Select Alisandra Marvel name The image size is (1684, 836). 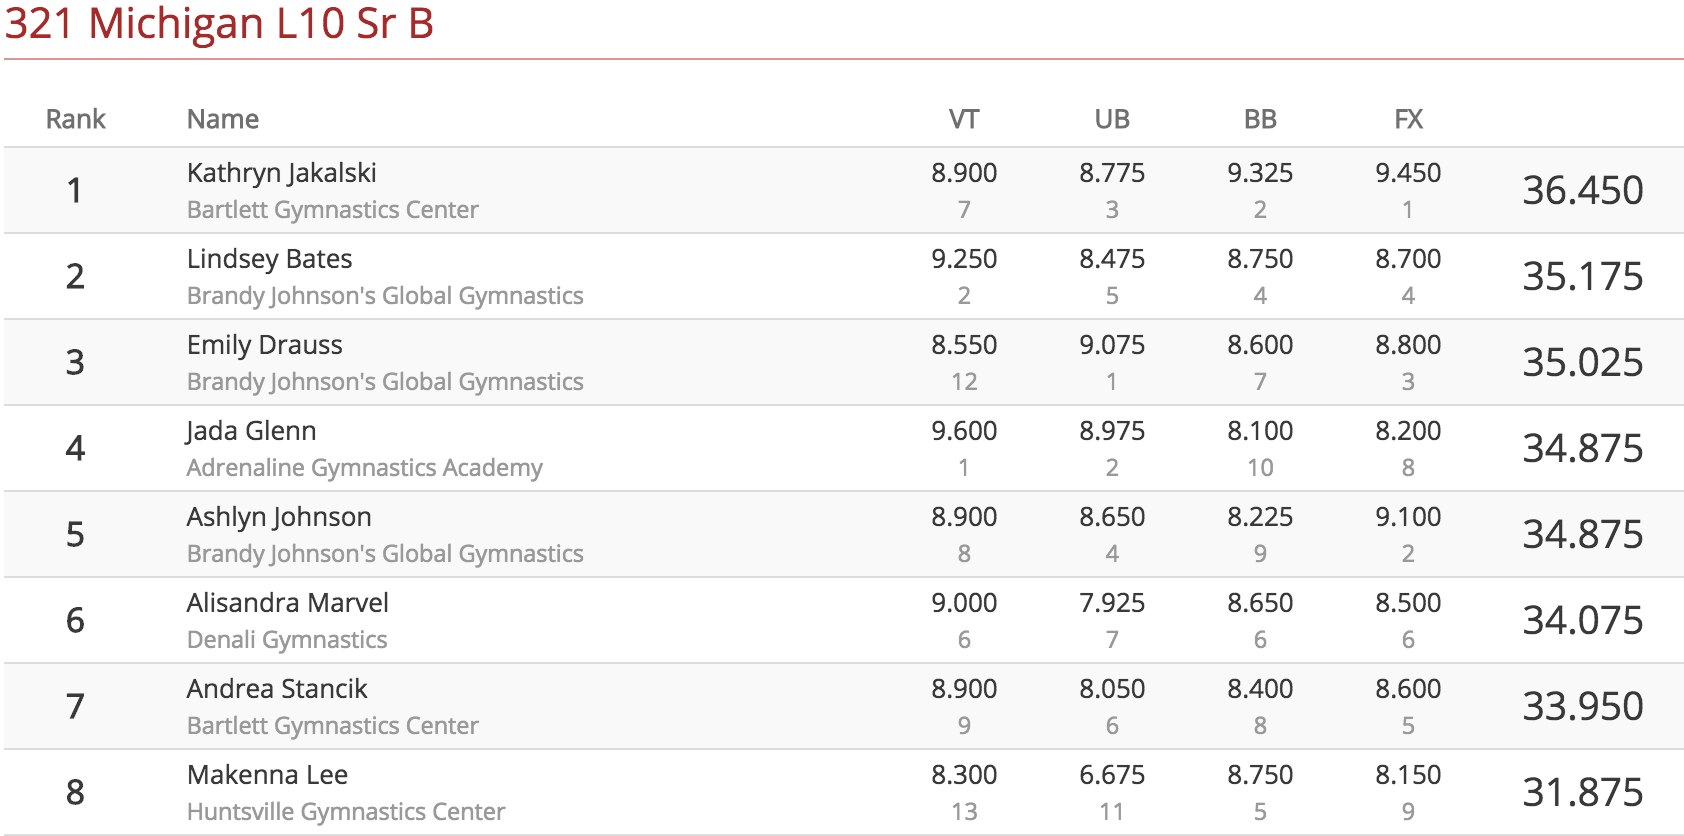(x=287, y=603)
